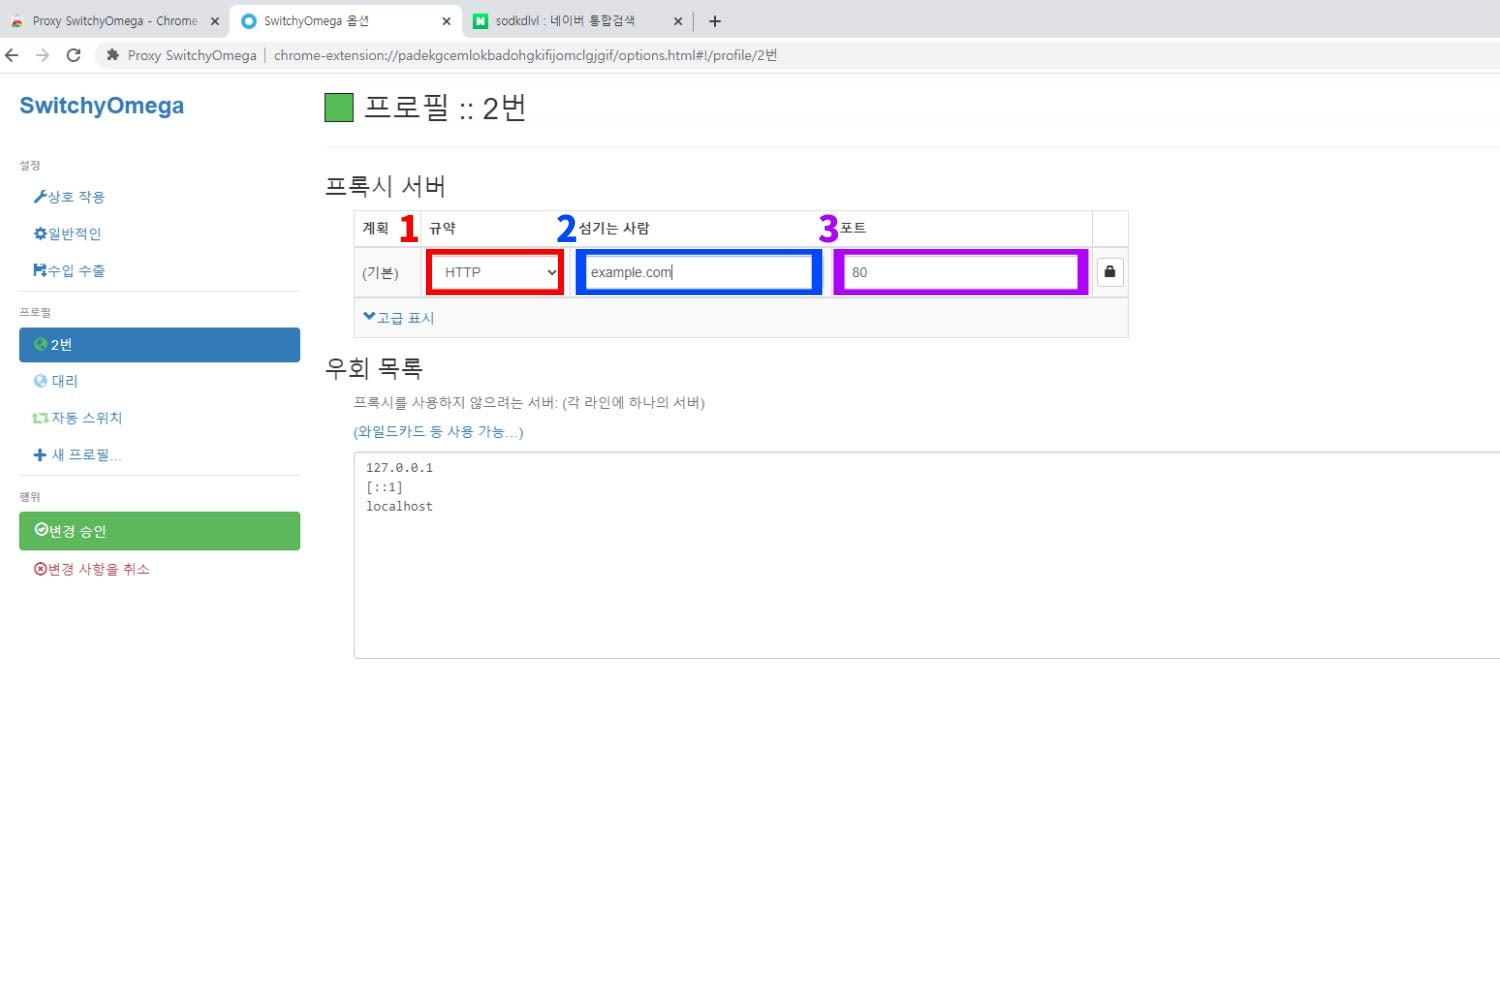The image size is (1500, 1000).
Task: Open the wildcard usage help link
Action: [x=438, y=432]
